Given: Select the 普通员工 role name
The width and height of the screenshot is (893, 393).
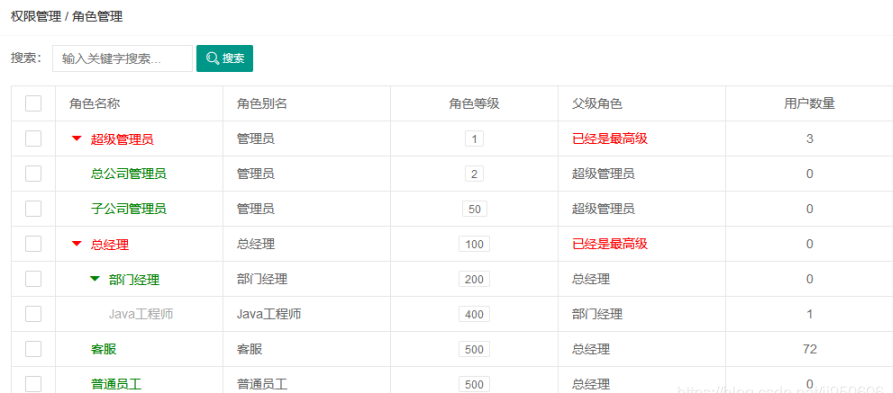Looking at the screenshot, I should (116, 384).
